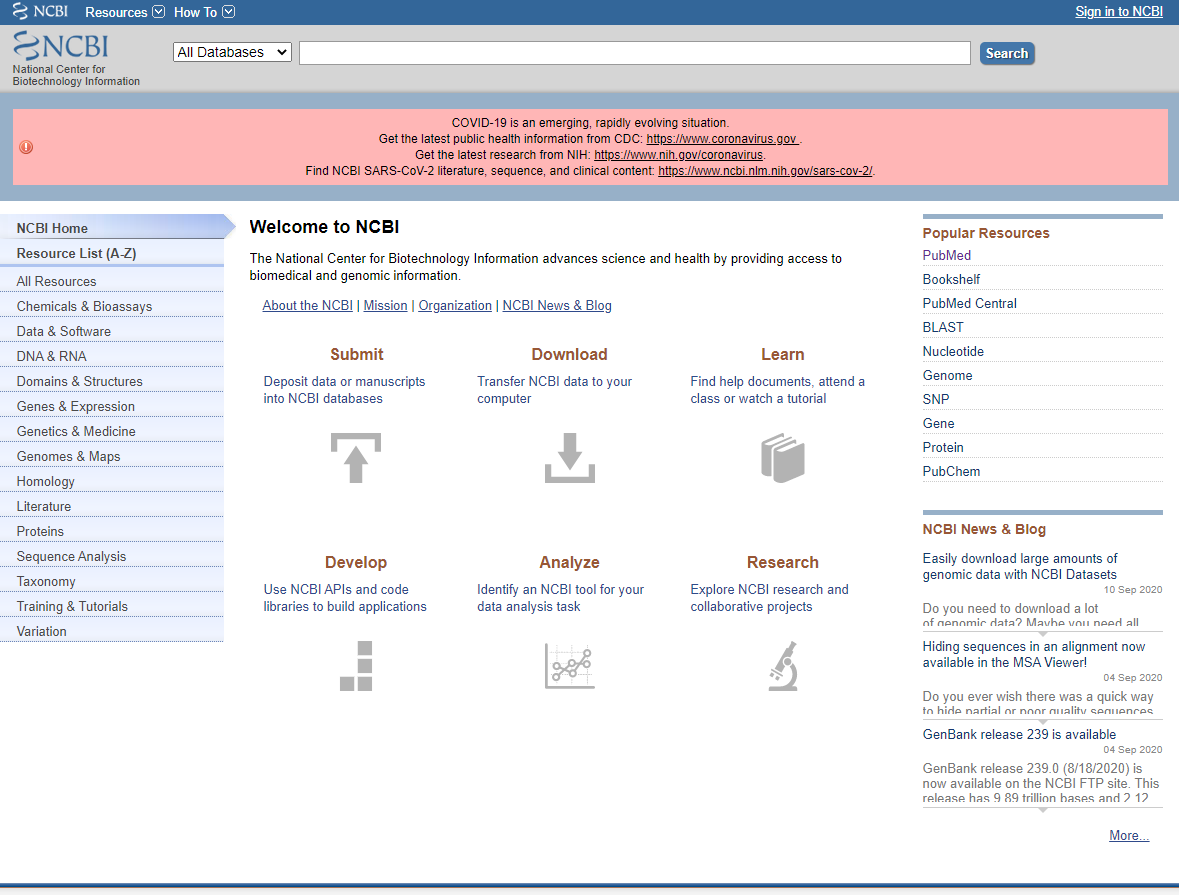Viewport: 1179px width, 895px height.
Task: Open the Resources dropdown menu
Action: coord(125,12)
